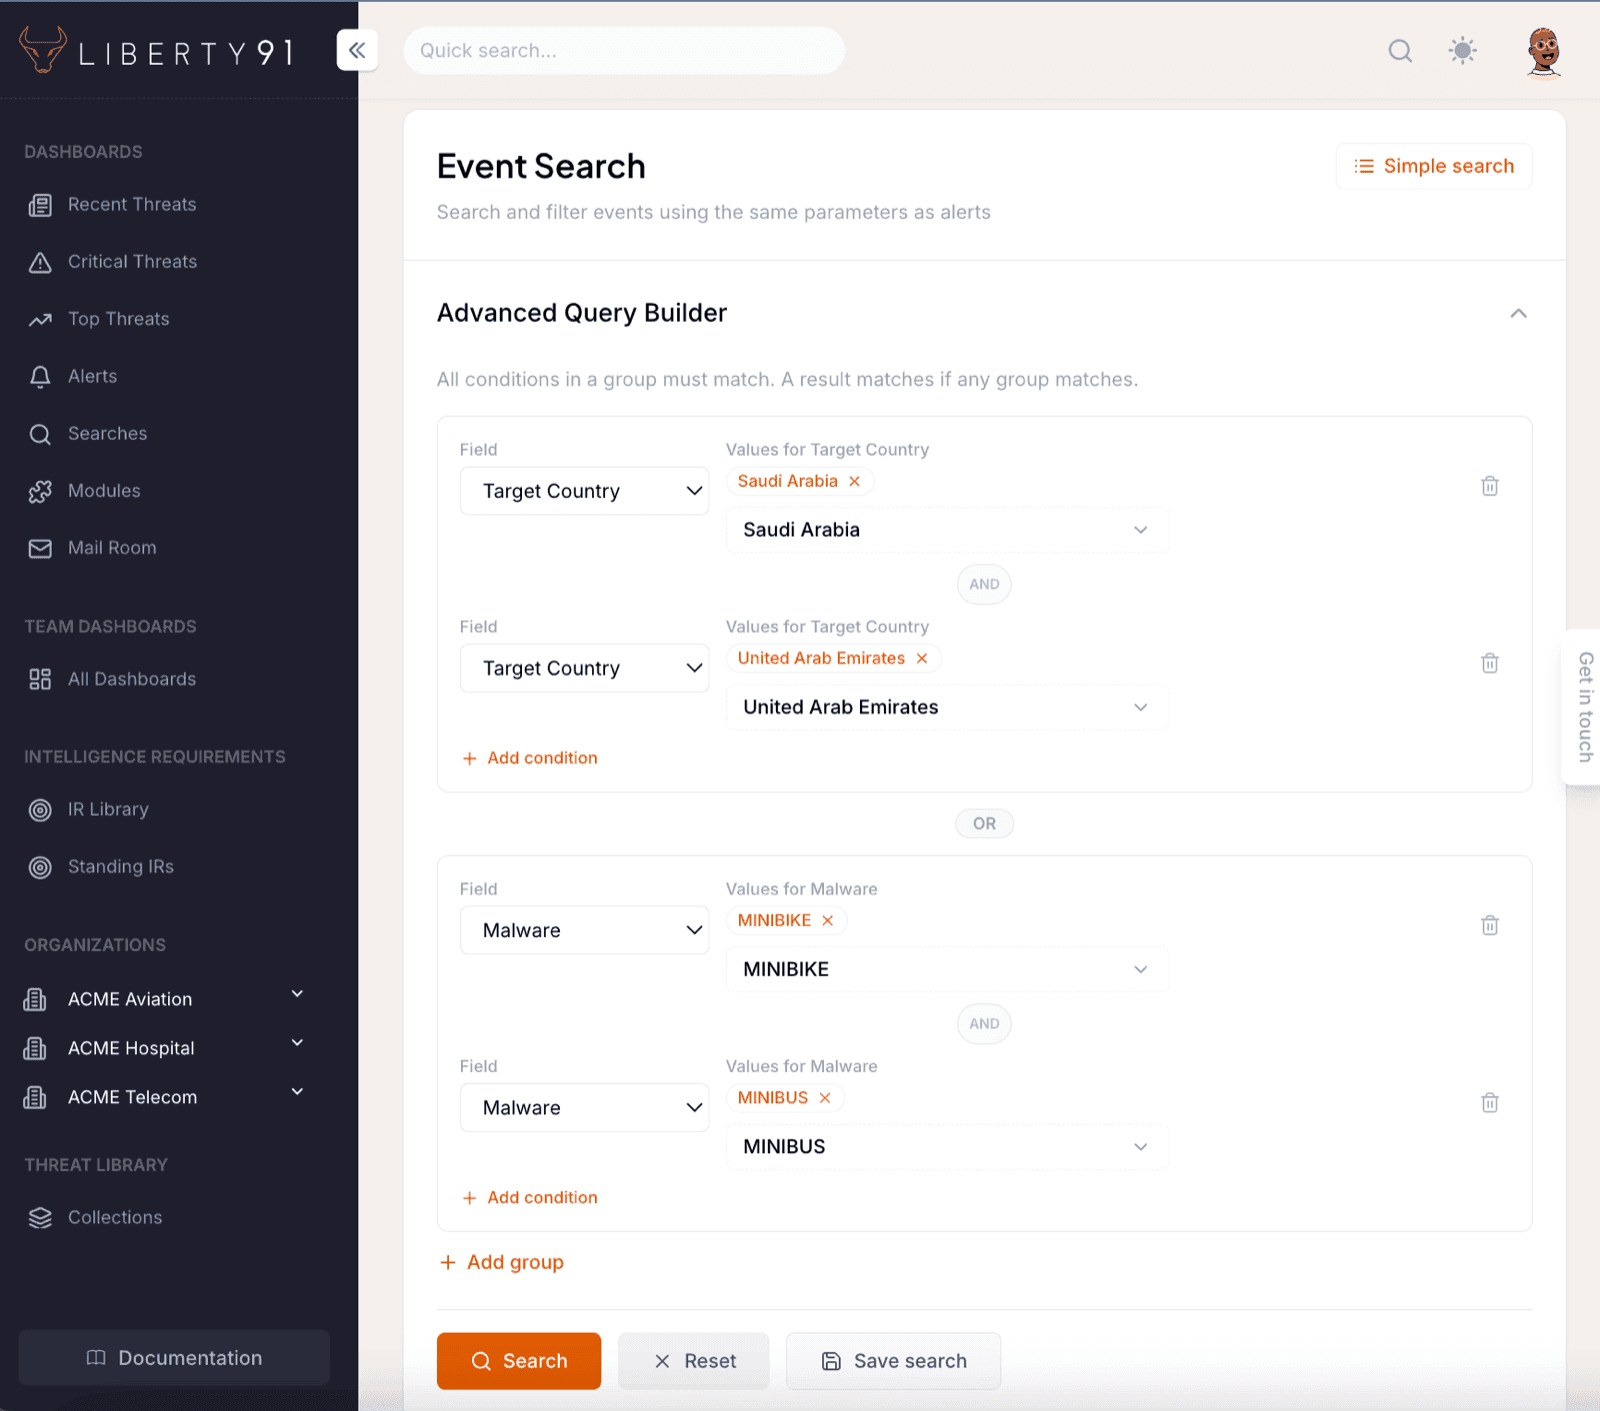Viewport: 1600px width, 1411px height.
Task: Collapse the sidebar with the double-chevron button
Action: pyautogui.click(x=357, y=50)
